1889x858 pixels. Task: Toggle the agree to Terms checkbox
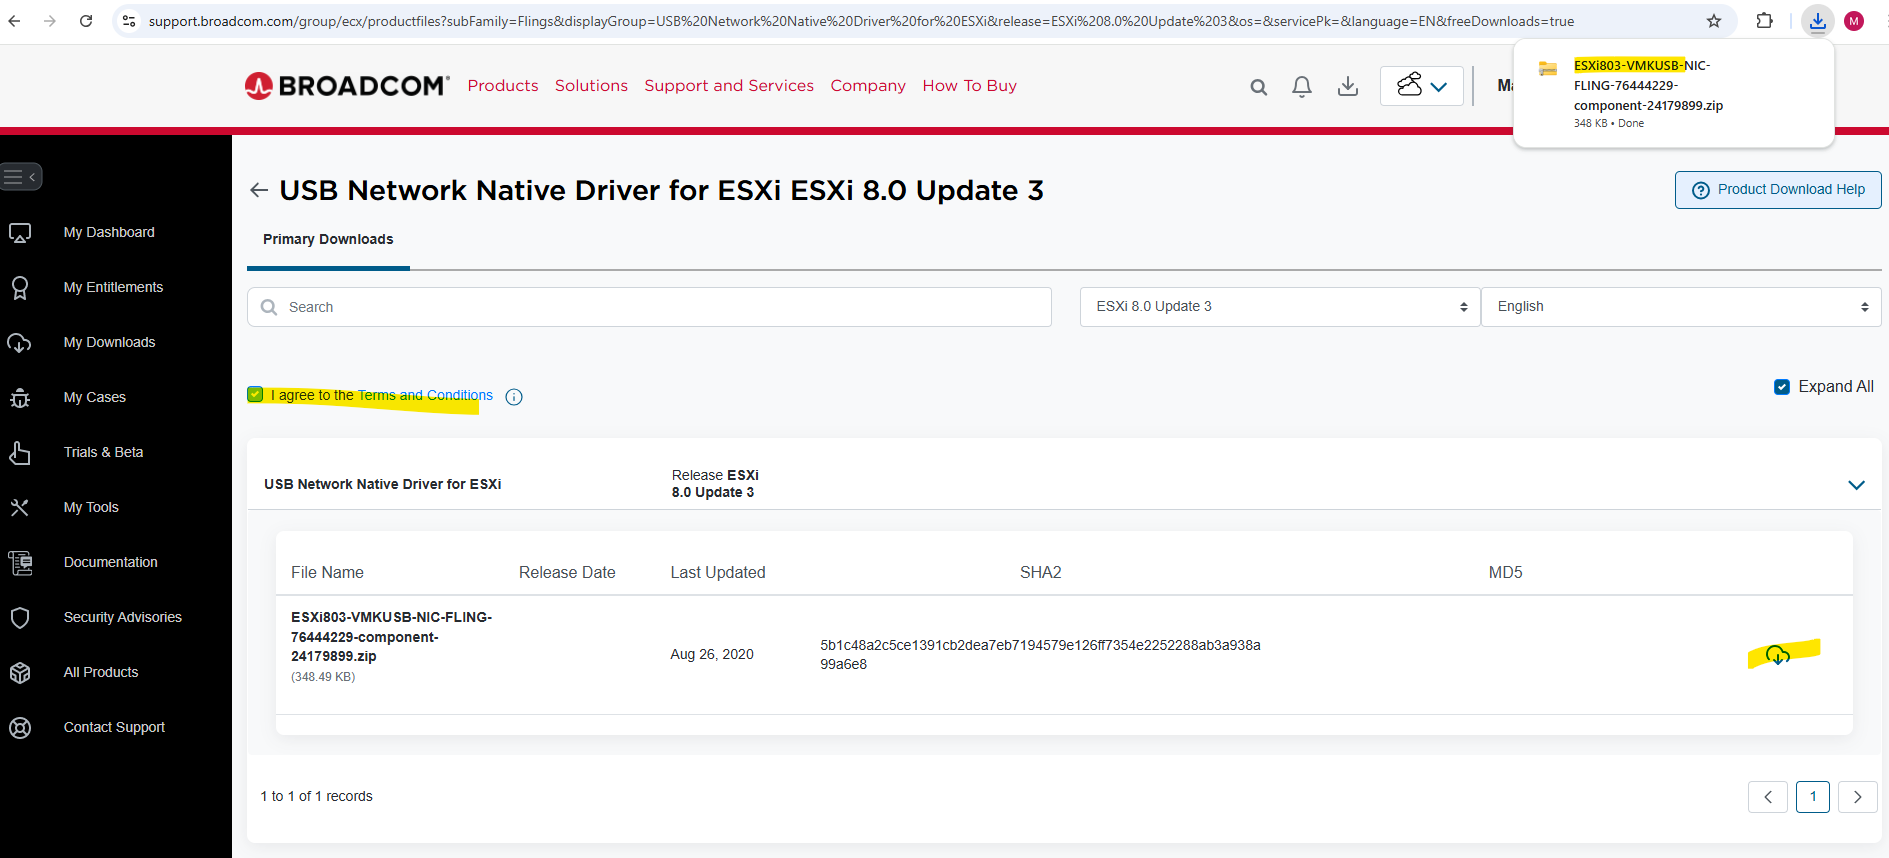point(256,394)
